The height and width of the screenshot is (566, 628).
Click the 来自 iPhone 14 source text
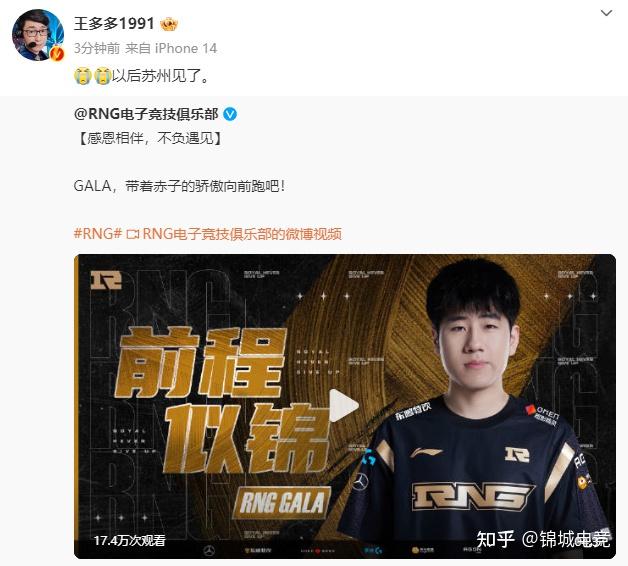171,48
